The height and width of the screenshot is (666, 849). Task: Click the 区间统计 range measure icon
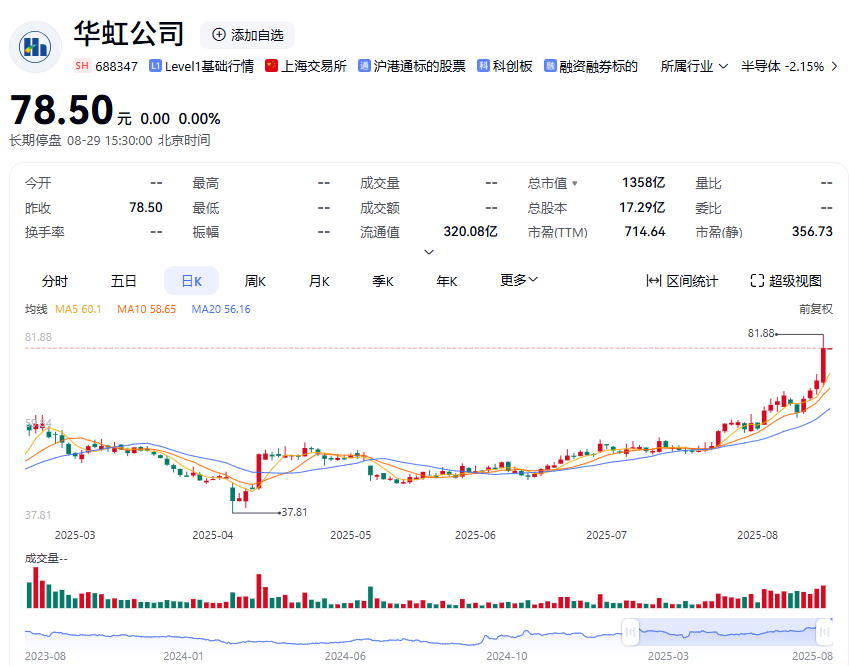coord(654,280)
